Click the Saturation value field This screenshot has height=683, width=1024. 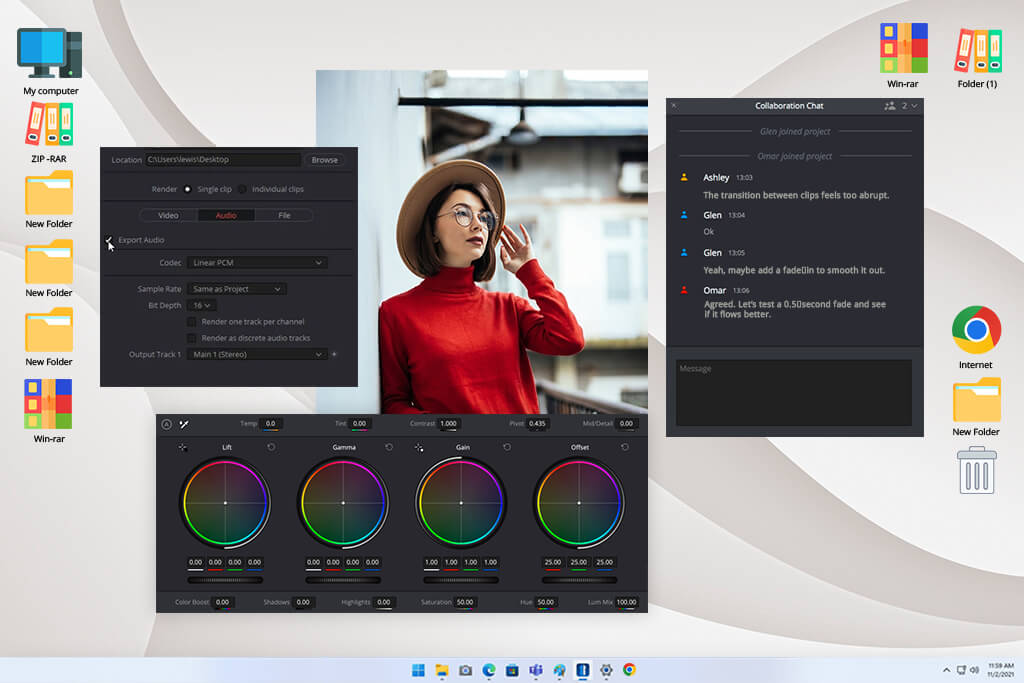pos(465,602)
